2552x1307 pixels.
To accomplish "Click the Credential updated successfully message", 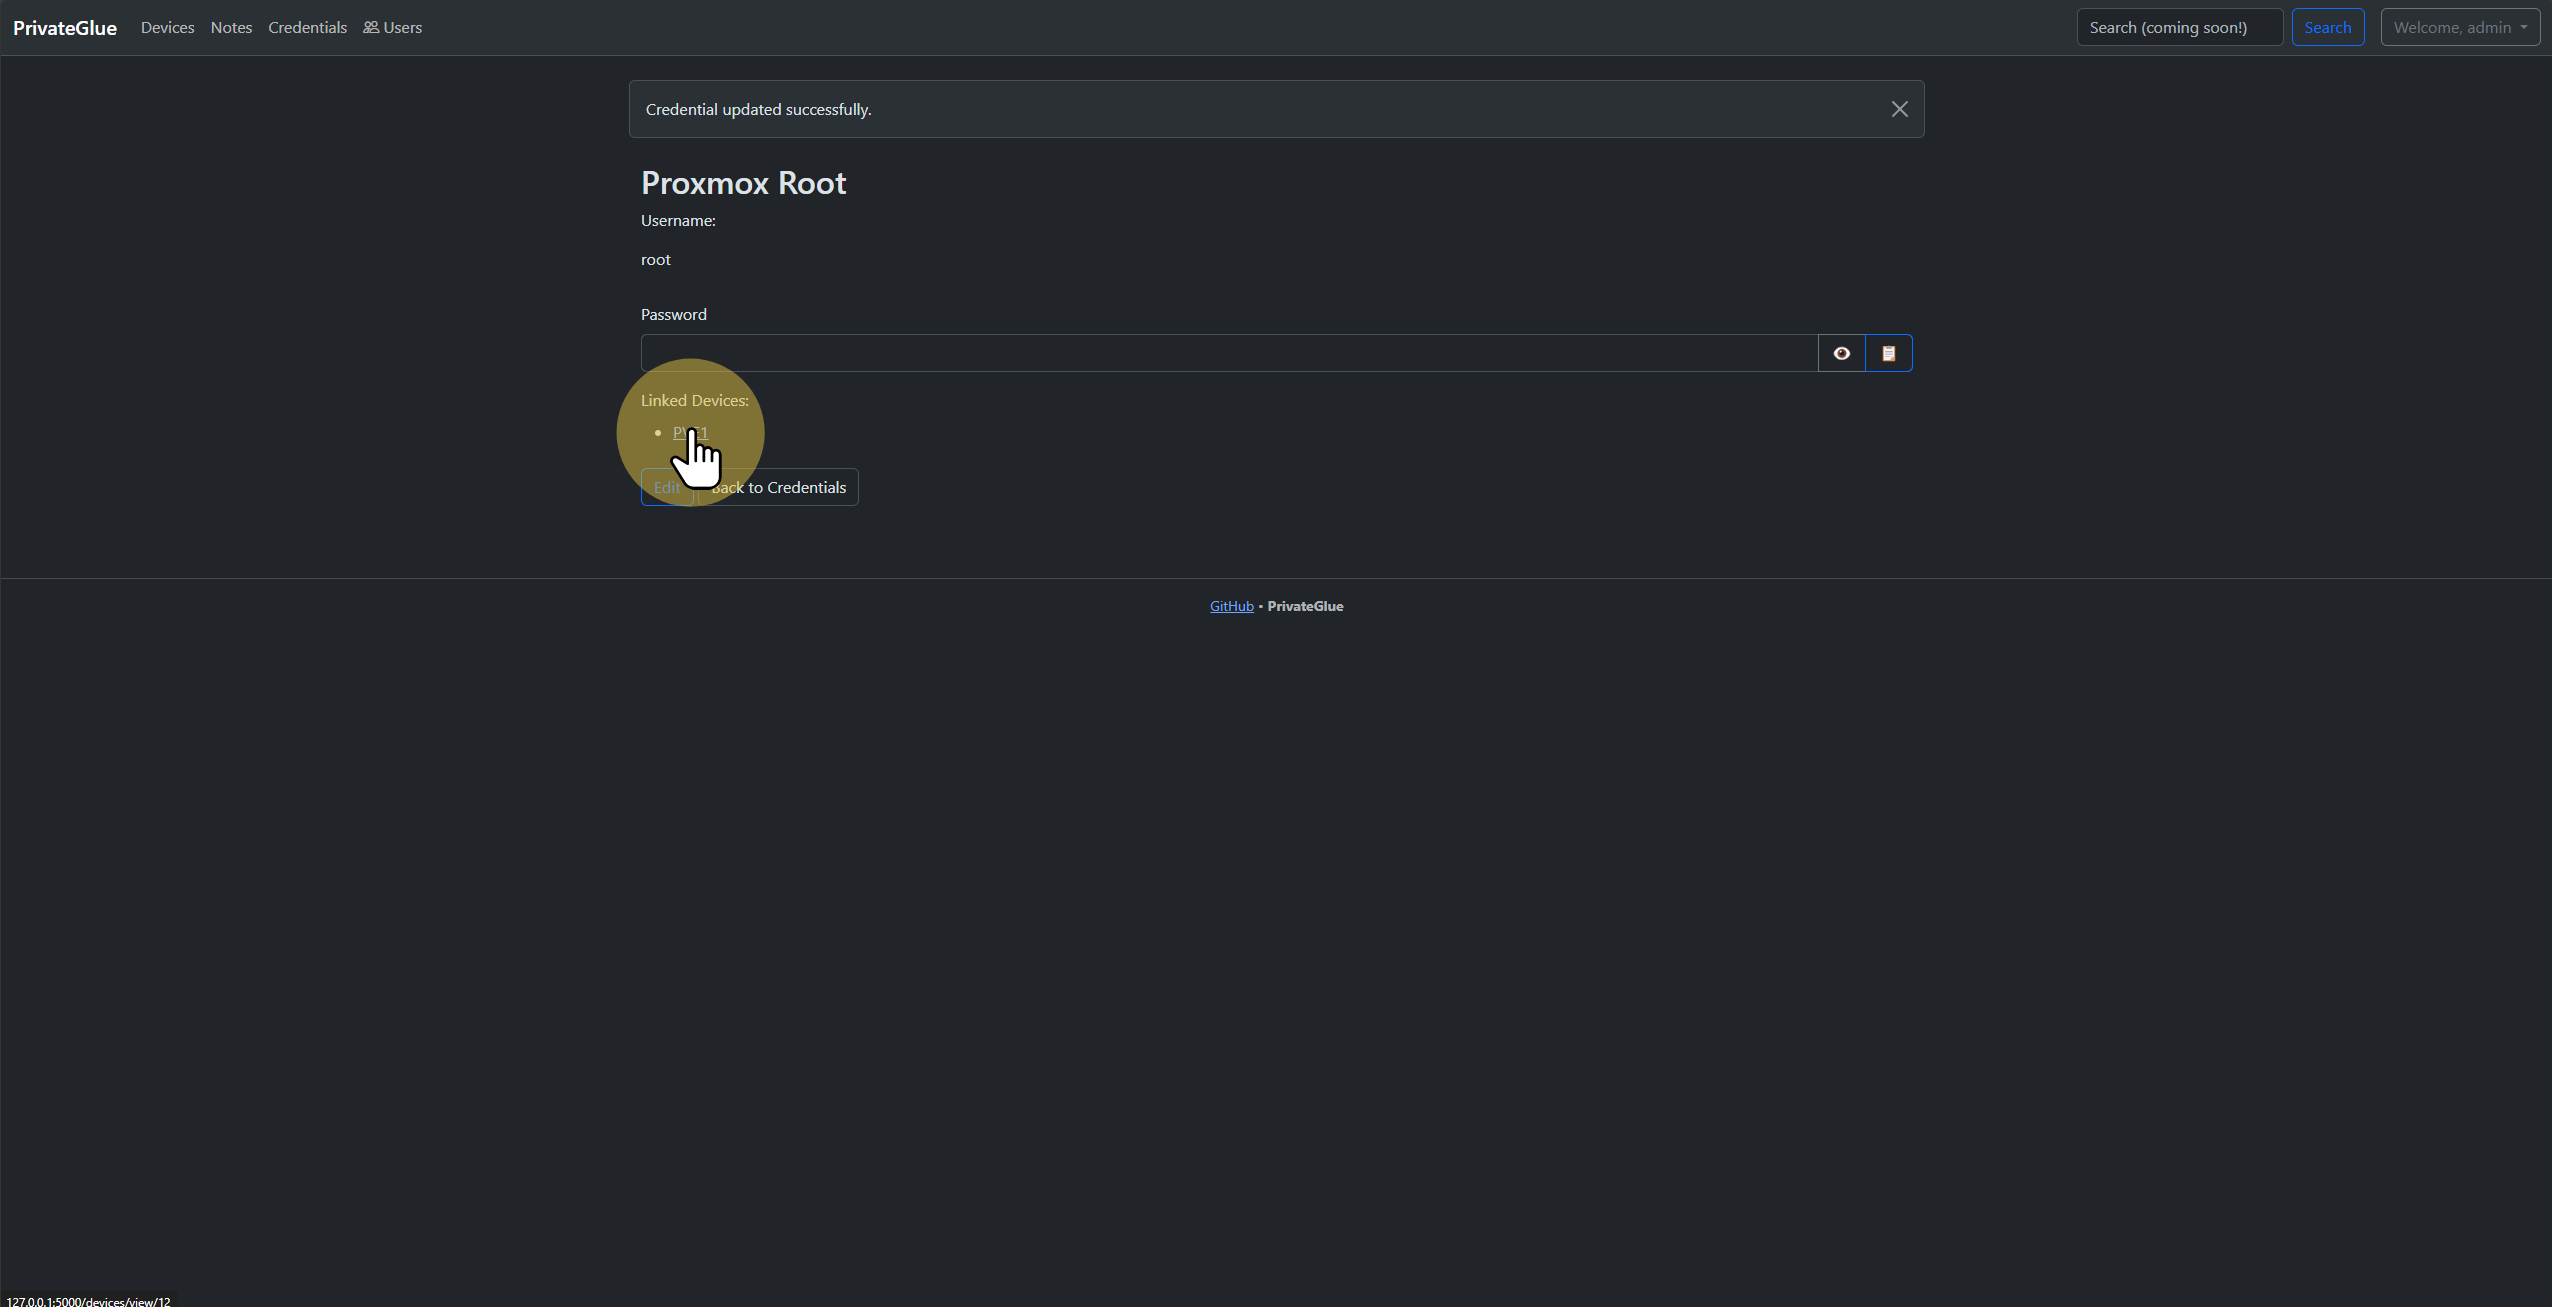I will coord(758,110).
